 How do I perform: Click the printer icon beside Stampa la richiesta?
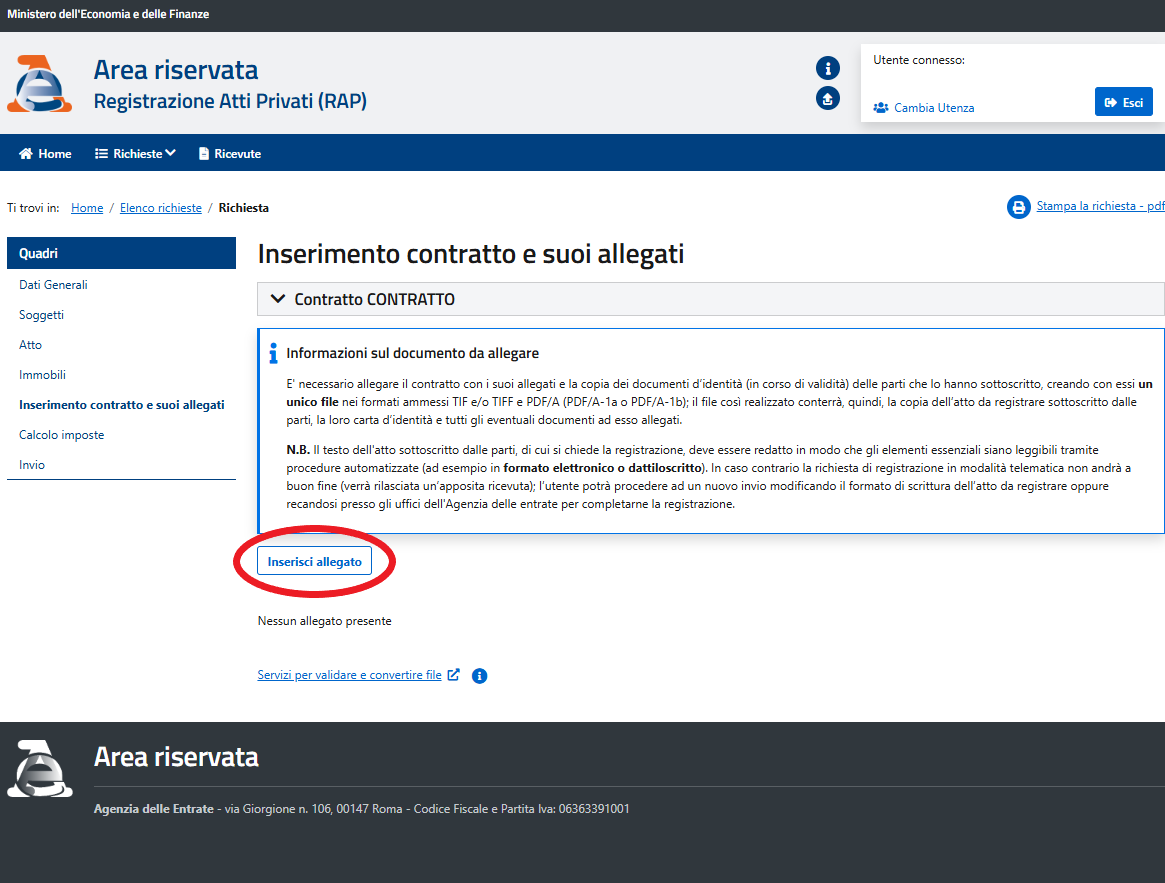(1019, 207)
